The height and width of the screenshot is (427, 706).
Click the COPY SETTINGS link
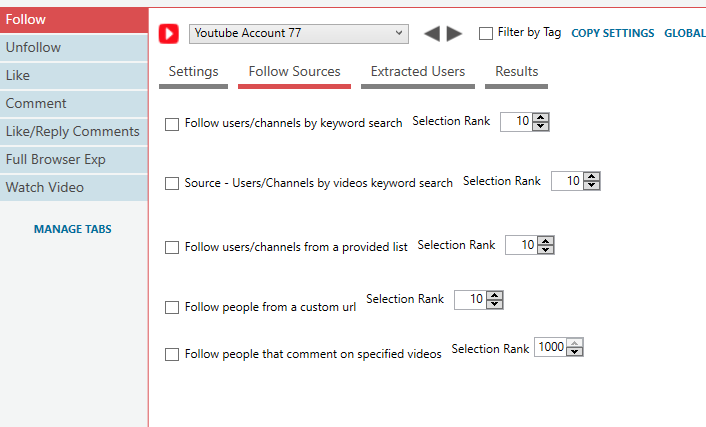coord(612,33)
